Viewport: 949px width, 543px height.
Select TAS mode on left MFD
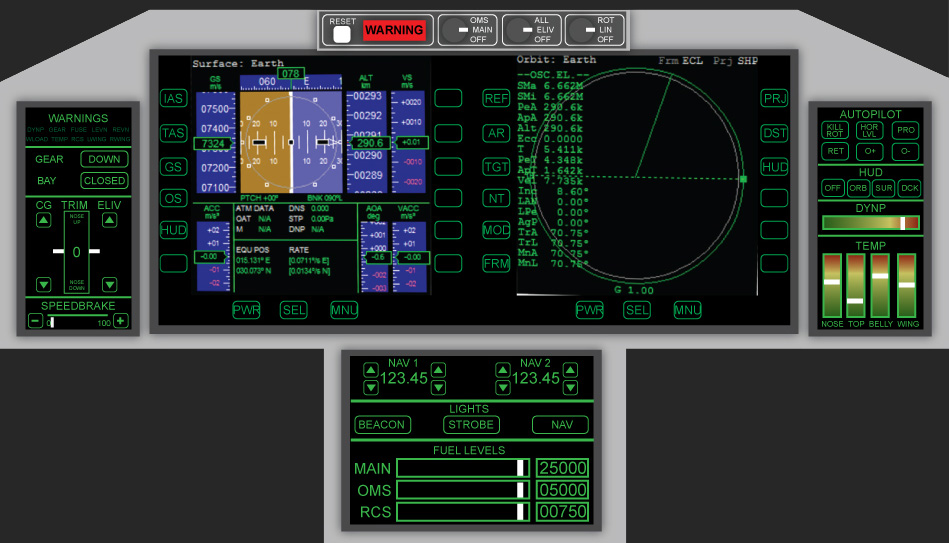click(173, 133)
